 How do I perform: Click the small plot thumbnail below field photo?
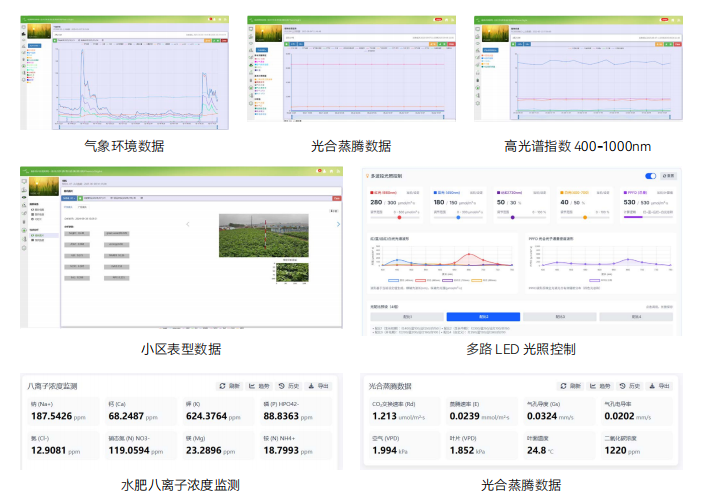[x=291, y=272]
